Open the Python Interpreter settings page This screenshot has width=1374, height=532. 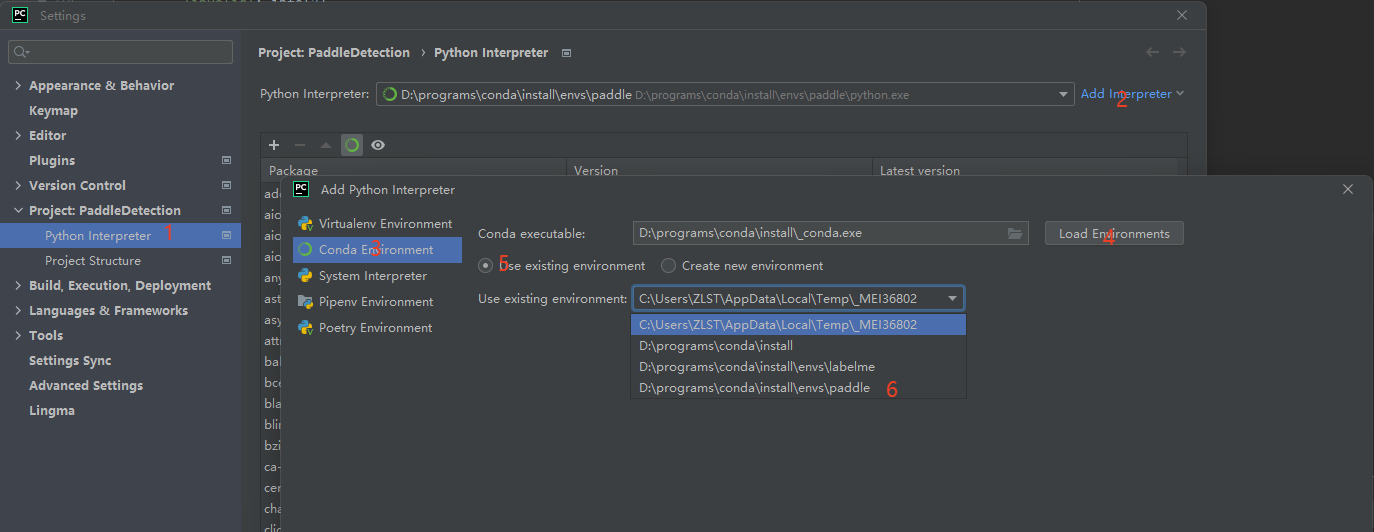(x=98, y=236)
